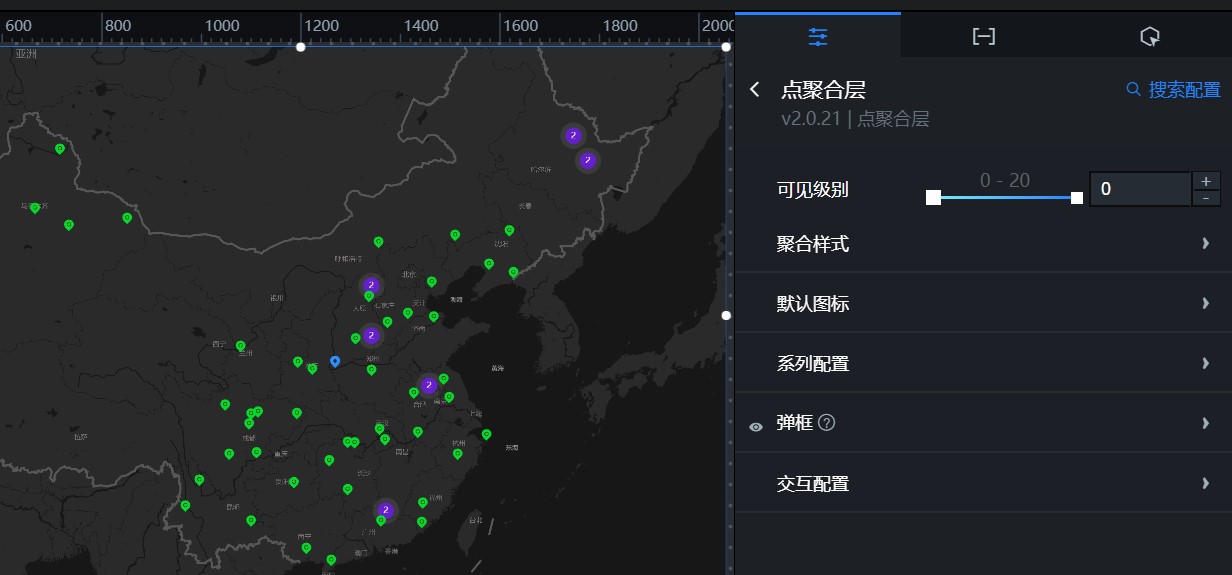Click the 可见级别 label

(812, 189)
